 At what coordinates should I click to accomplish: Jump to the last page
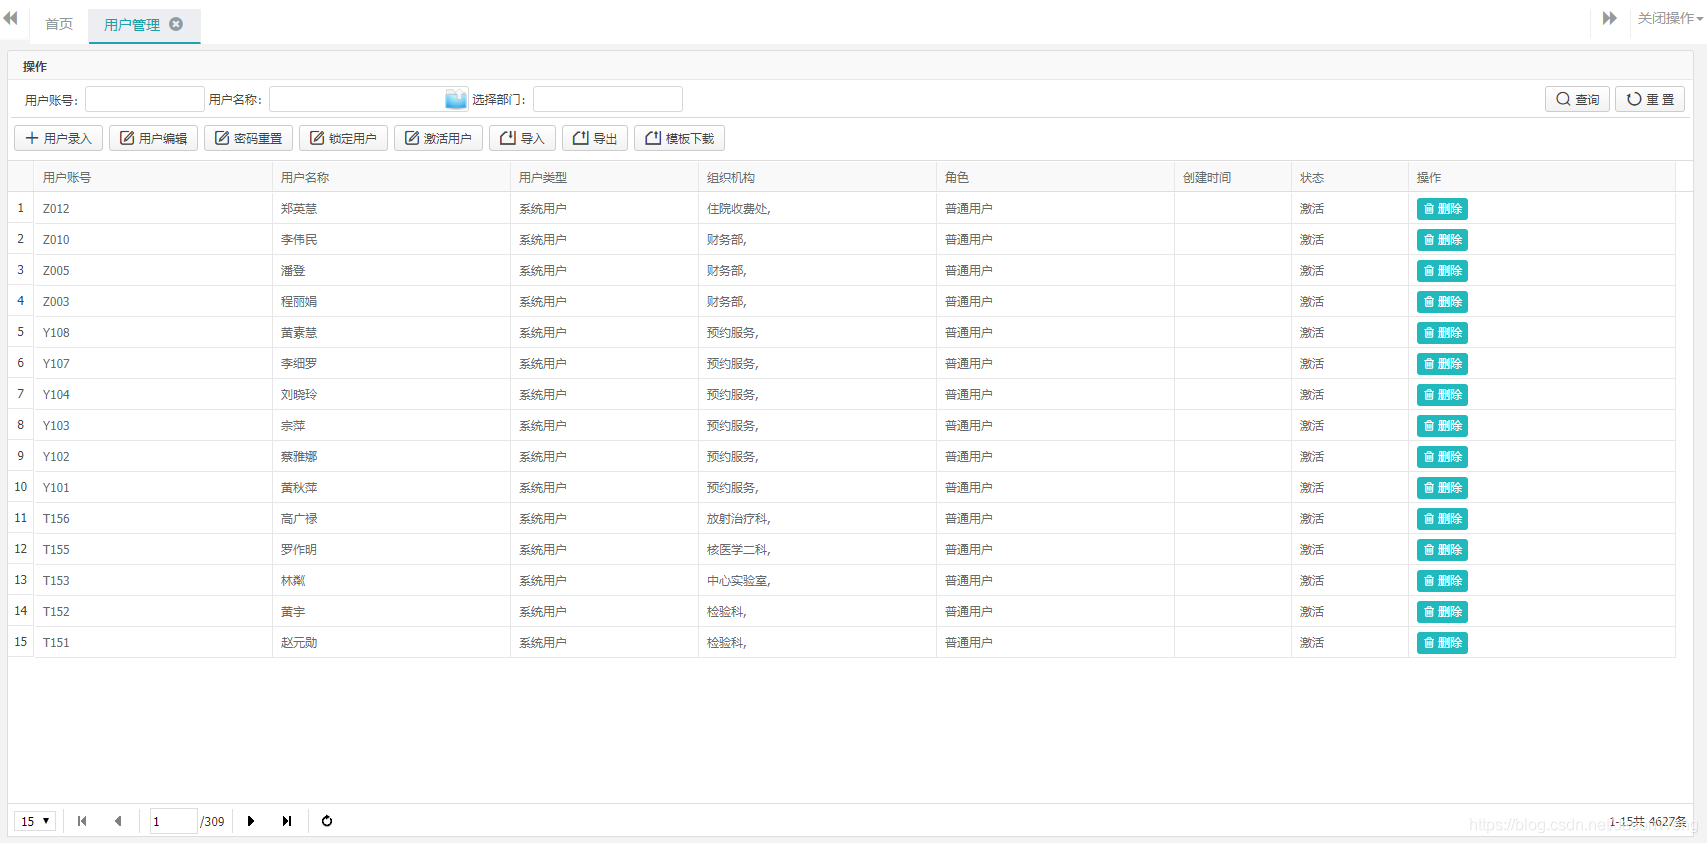coord(287,821)
